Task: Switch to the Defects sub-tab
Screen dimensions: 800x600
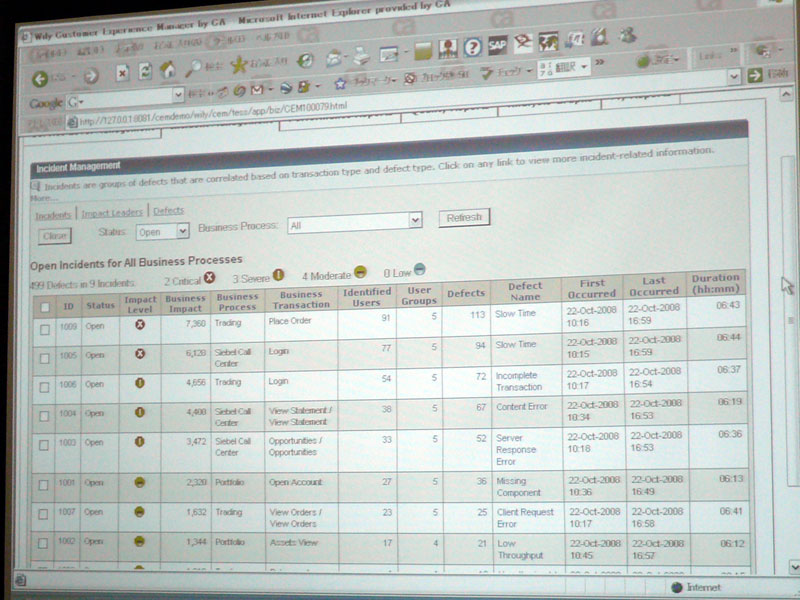Action: pyautogui.click(x=168, y=211)
